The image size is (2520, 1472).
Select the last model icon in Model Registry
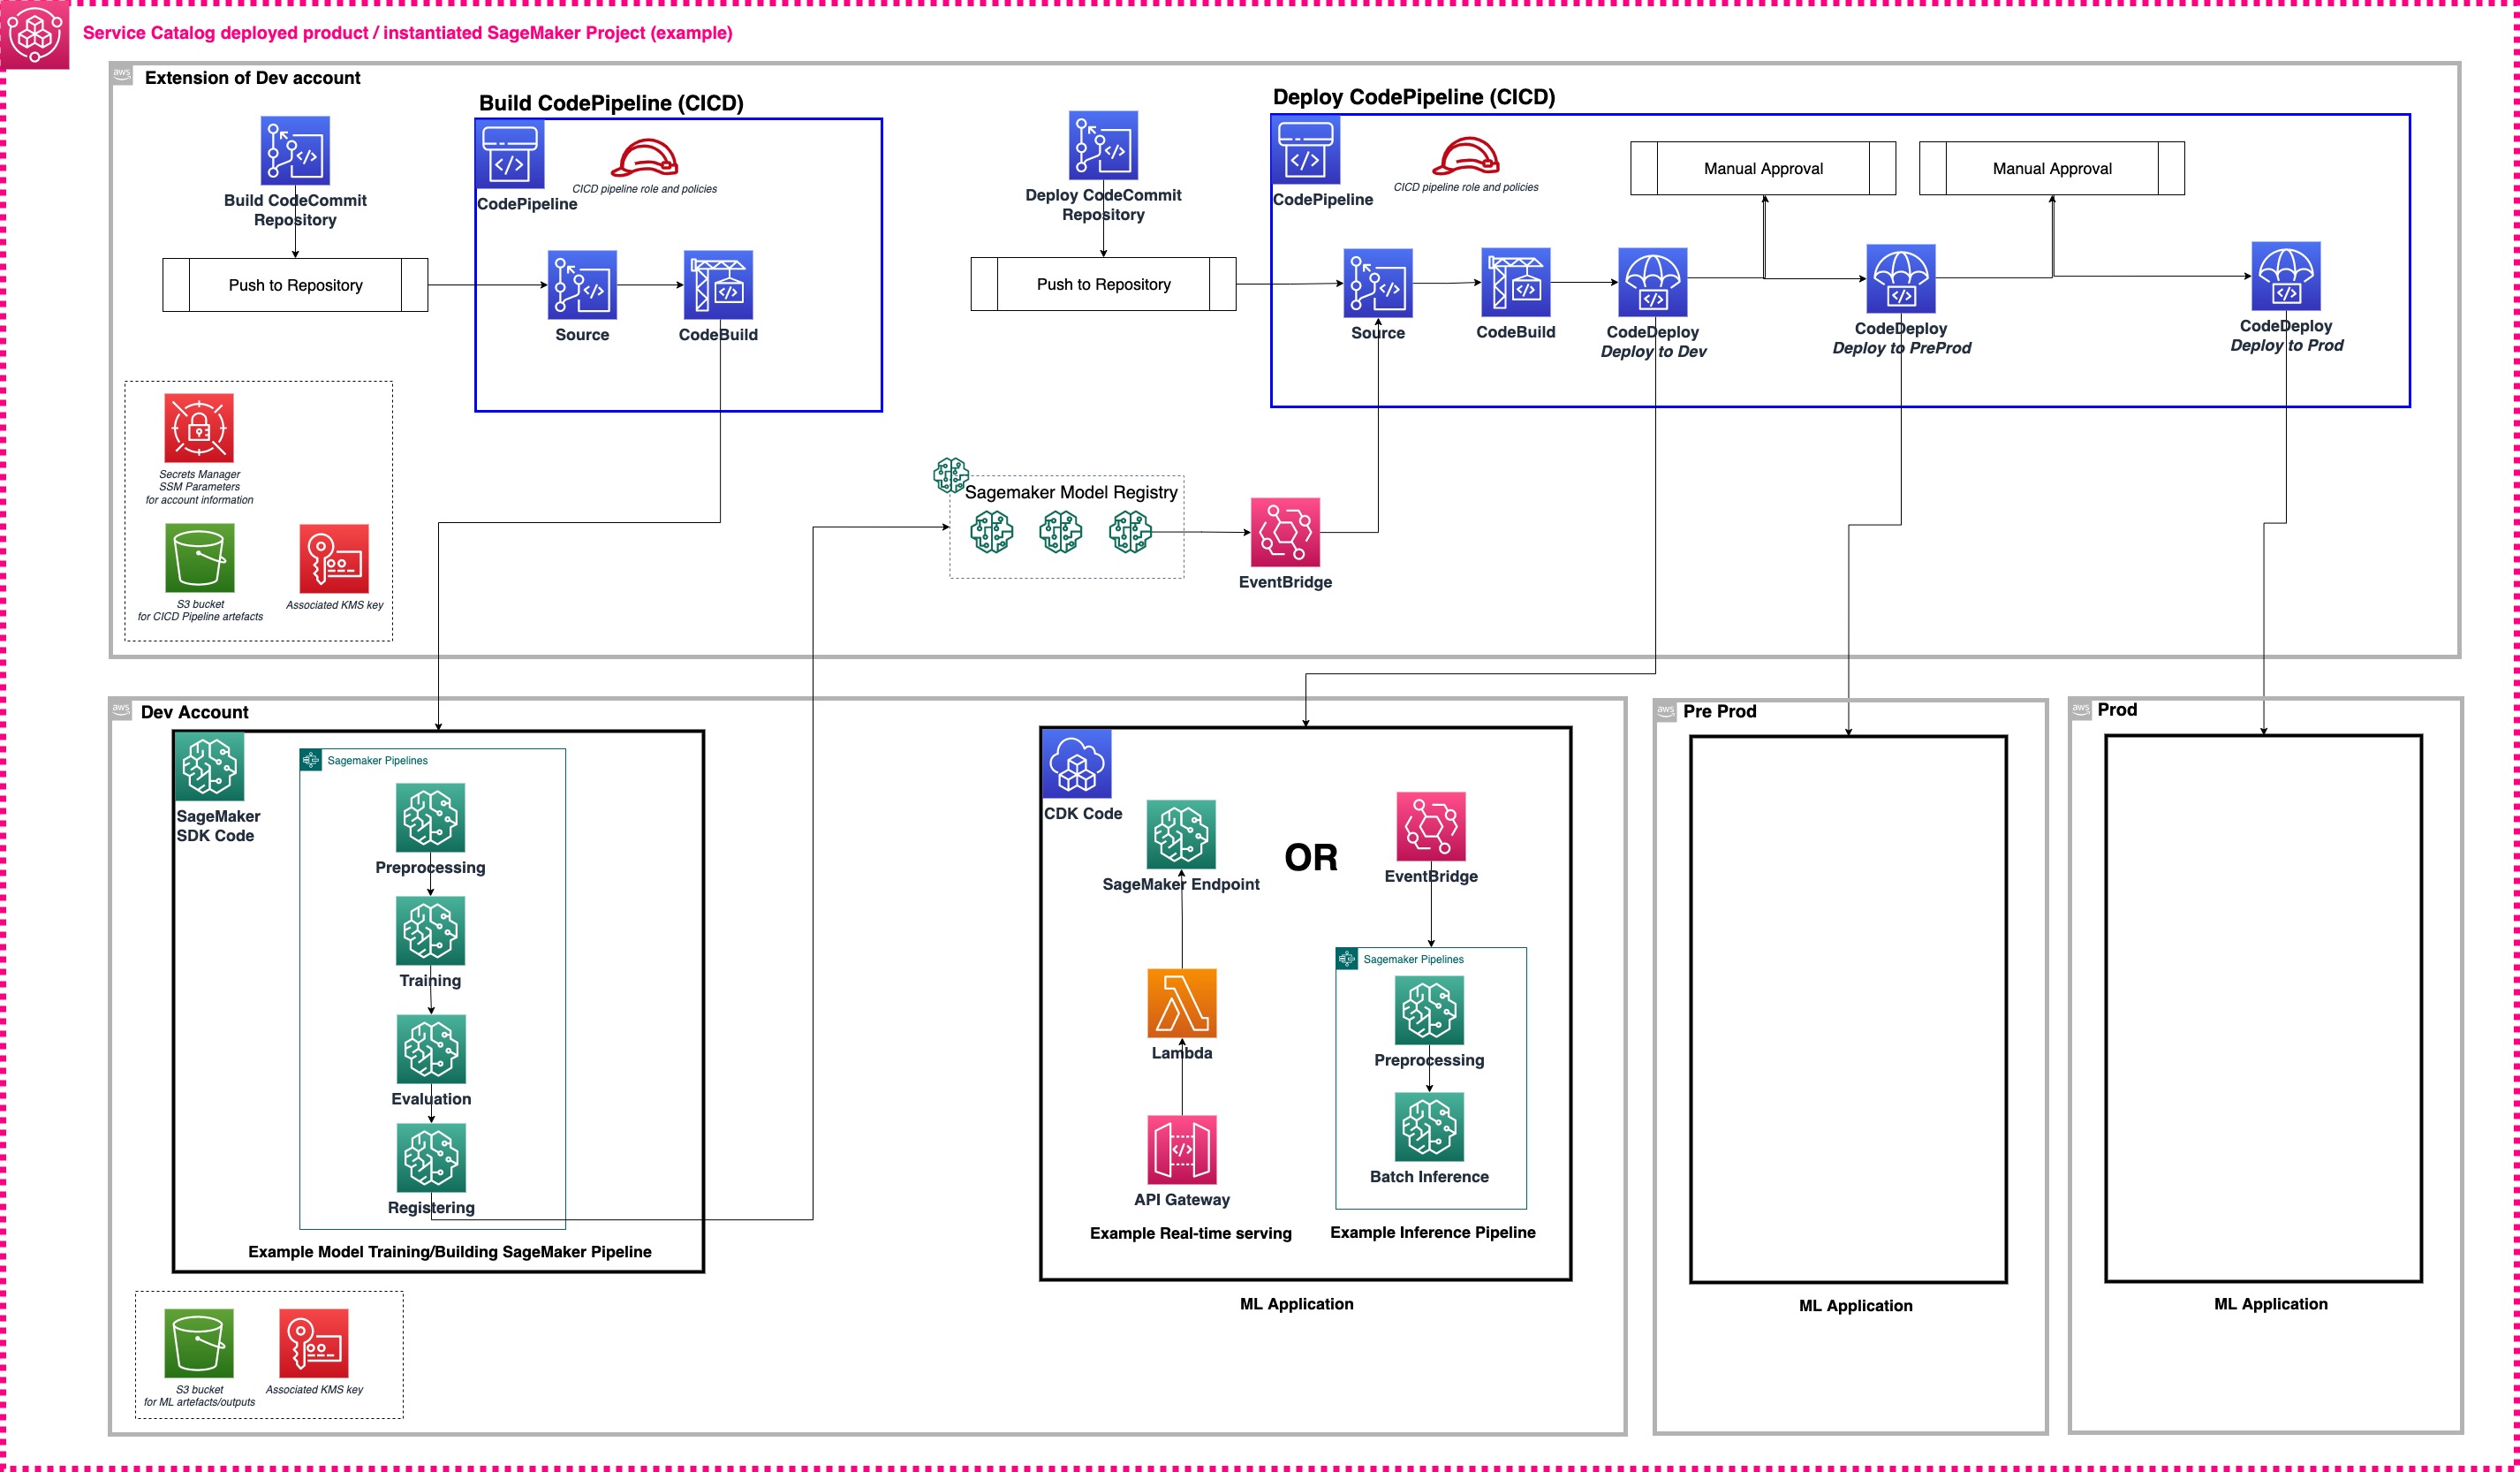(1130, 532)
